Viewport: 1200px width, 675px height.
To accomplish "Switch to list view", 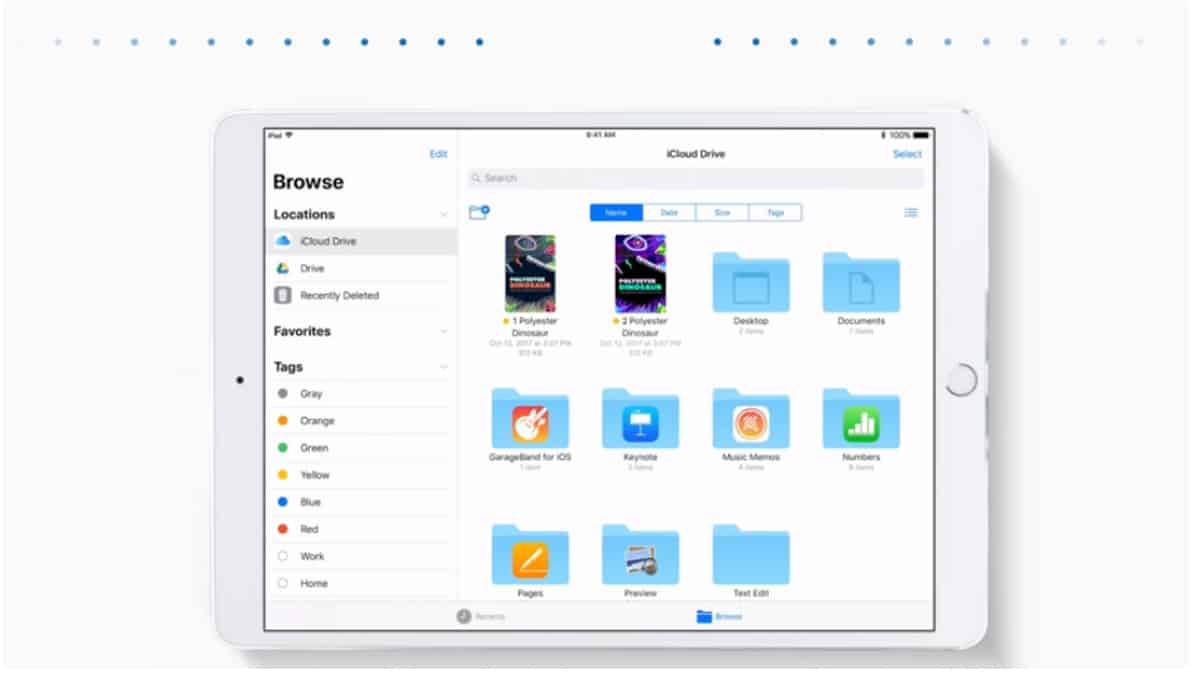I will coord(910,212).
